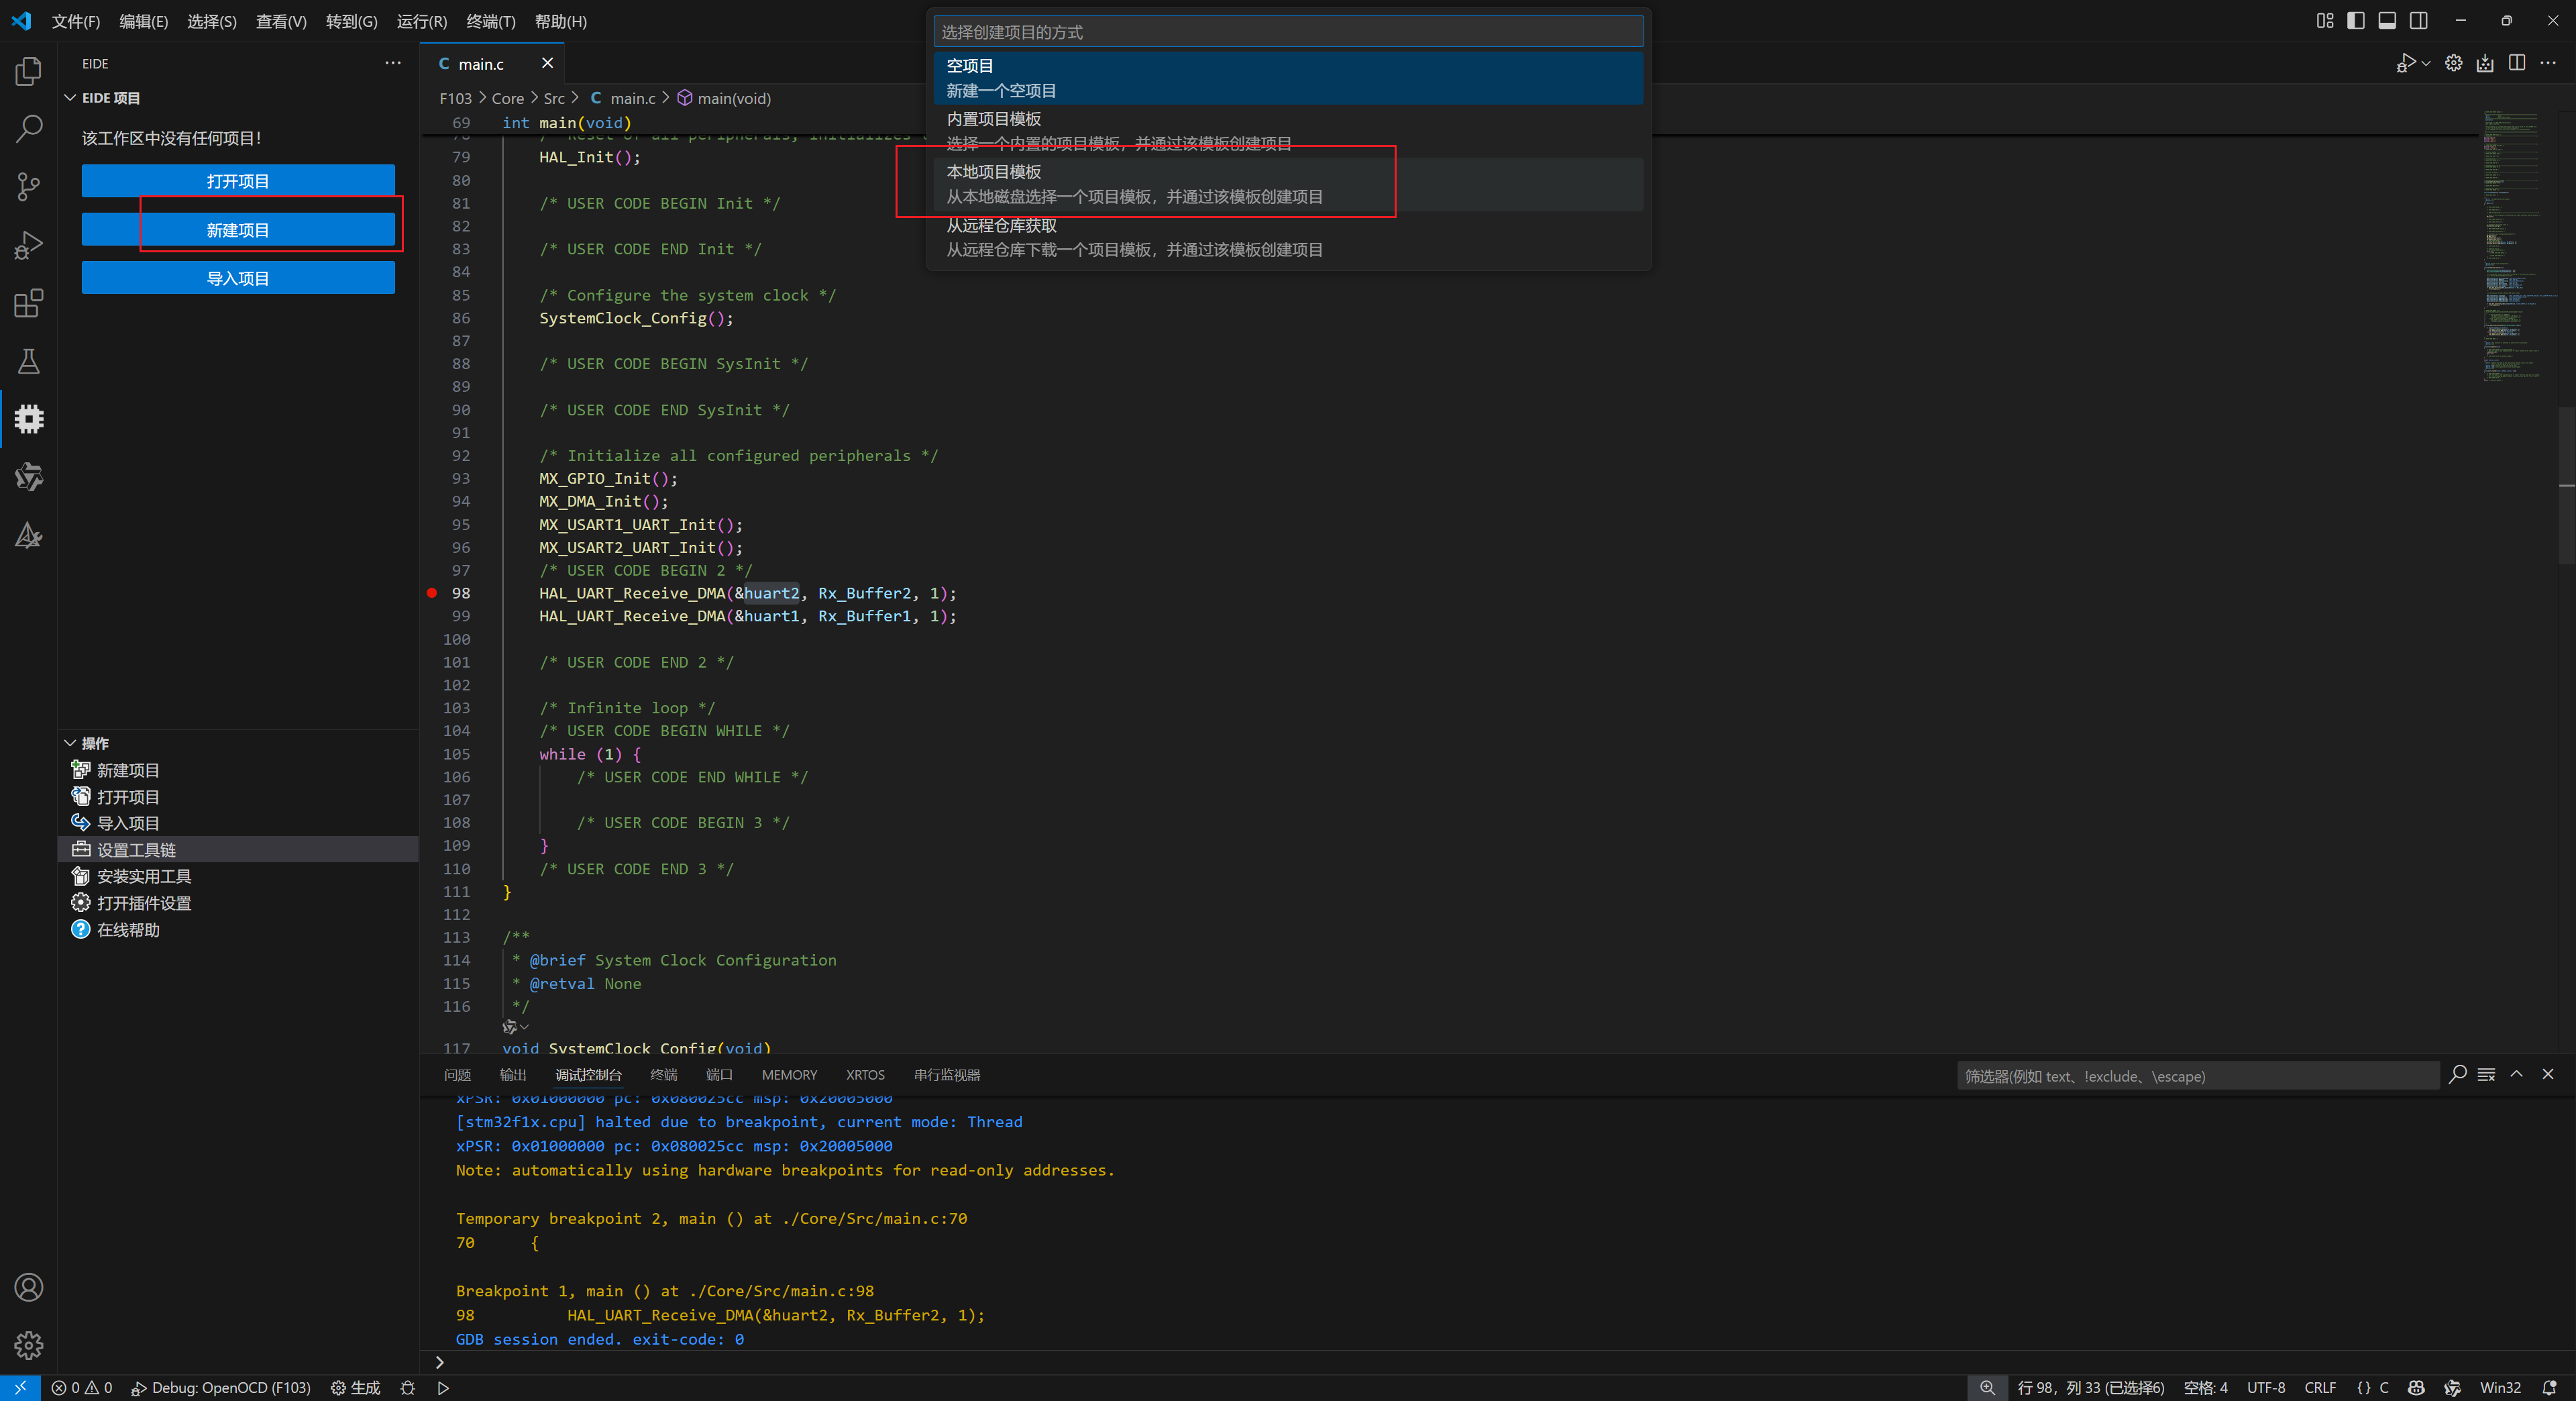This screenshot has height=1401, width=2576.
Task: Open the Manage gear icon
Action: pyautogui.click(x=29, y=1345)
